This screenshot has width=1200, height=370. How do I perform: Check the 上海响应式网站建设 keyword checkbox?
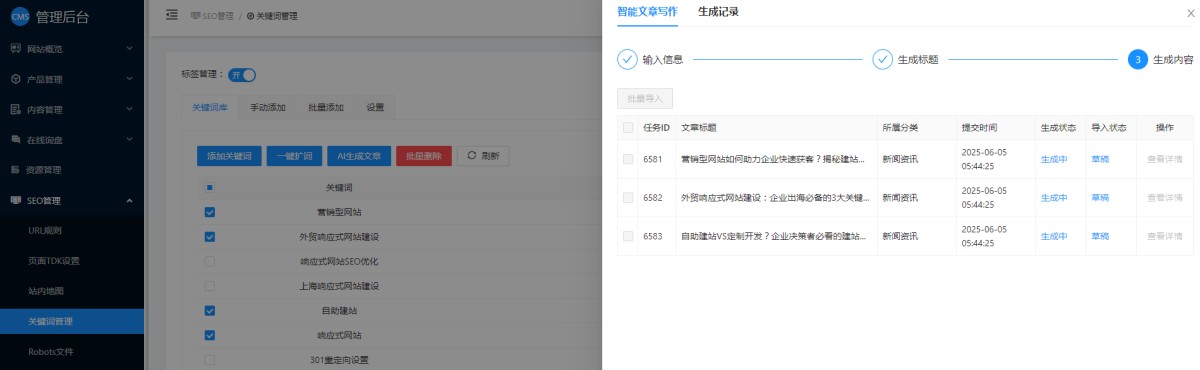[x=209, y=286]
